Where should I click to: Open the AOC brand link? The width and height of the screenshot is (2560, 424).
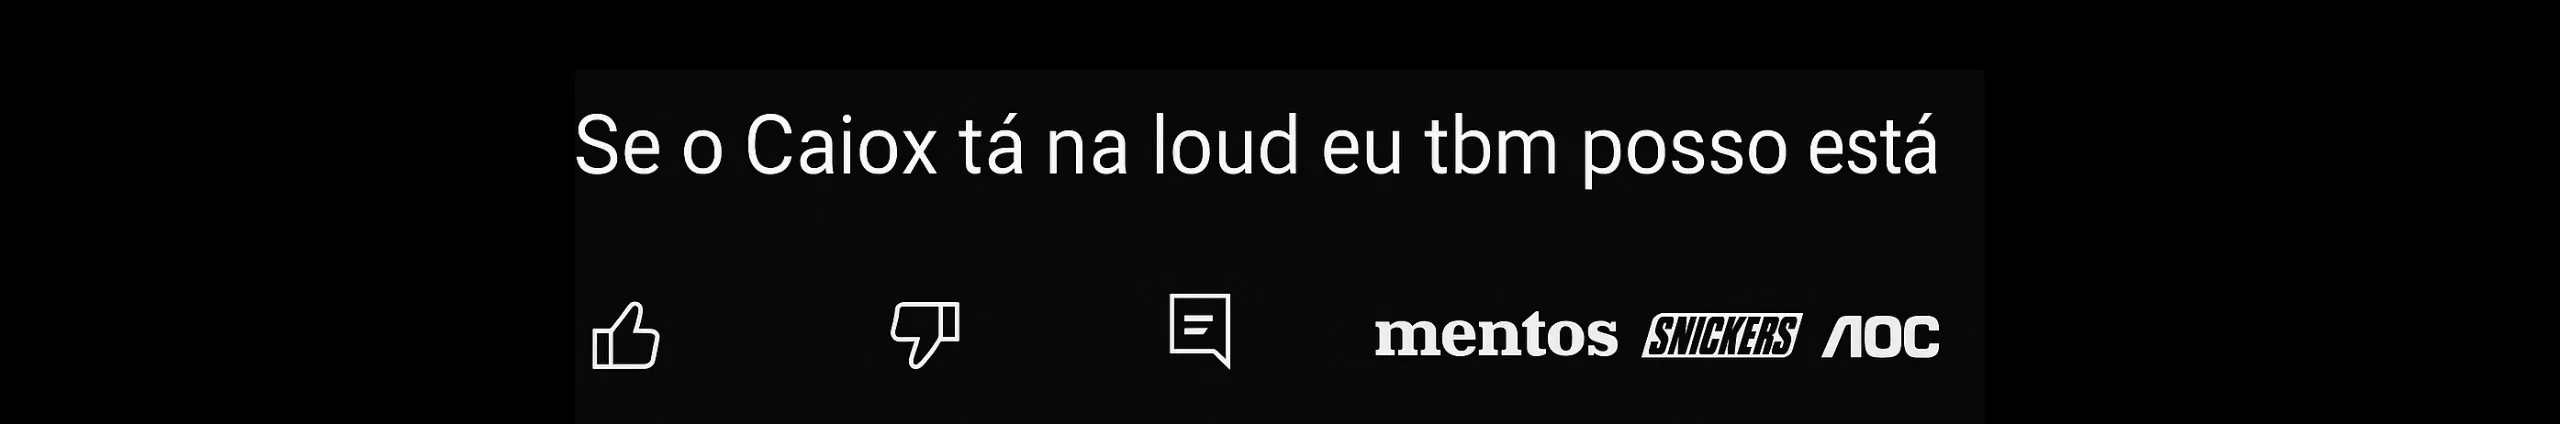click(x=1881, y=336)
